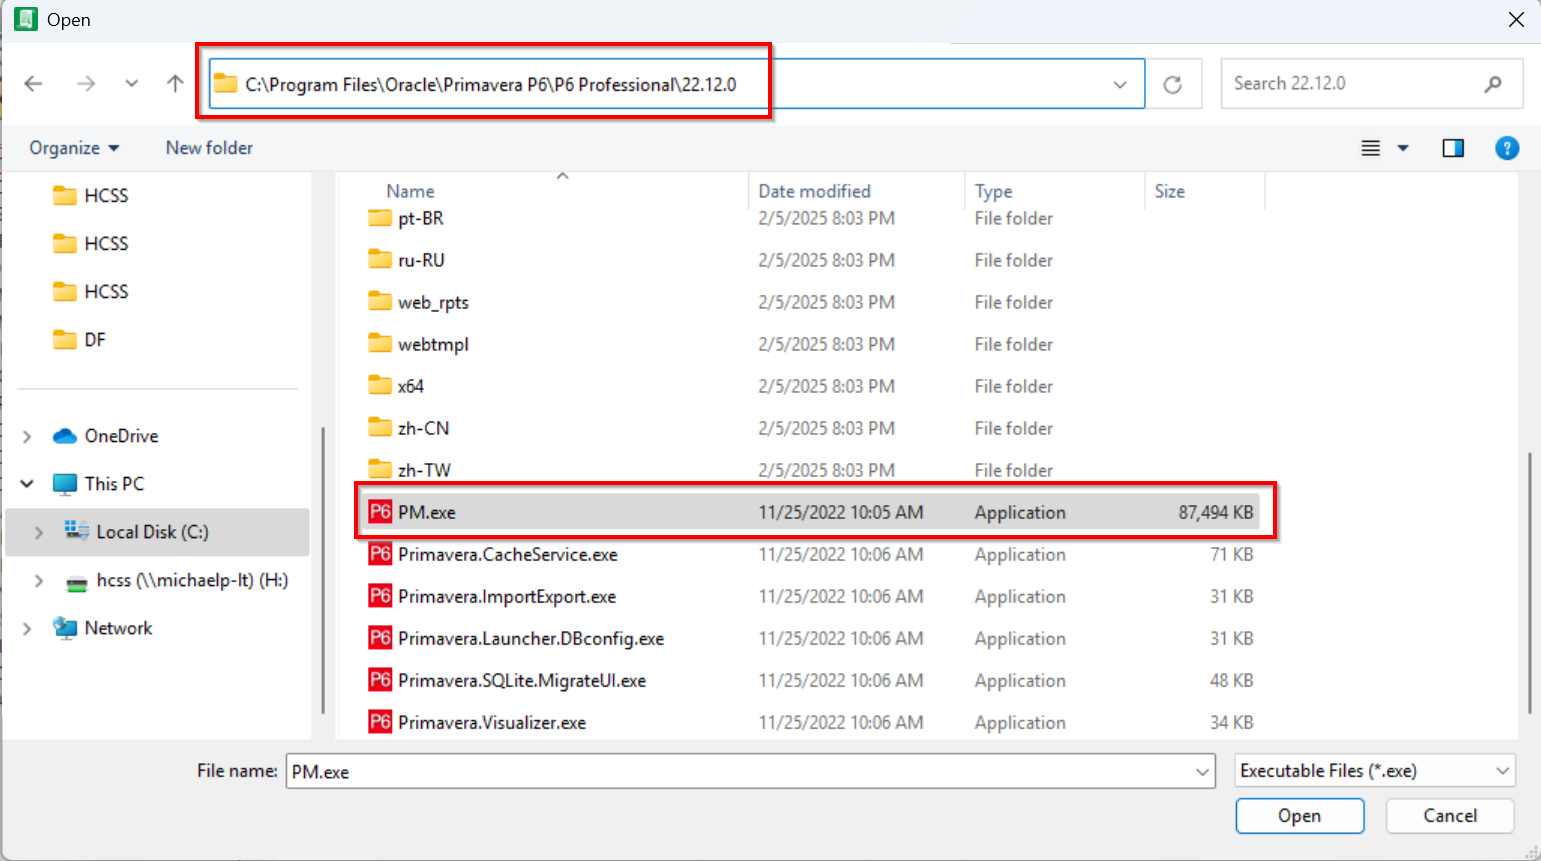
Task: Open the blue Help icon
Action: 1507,148
